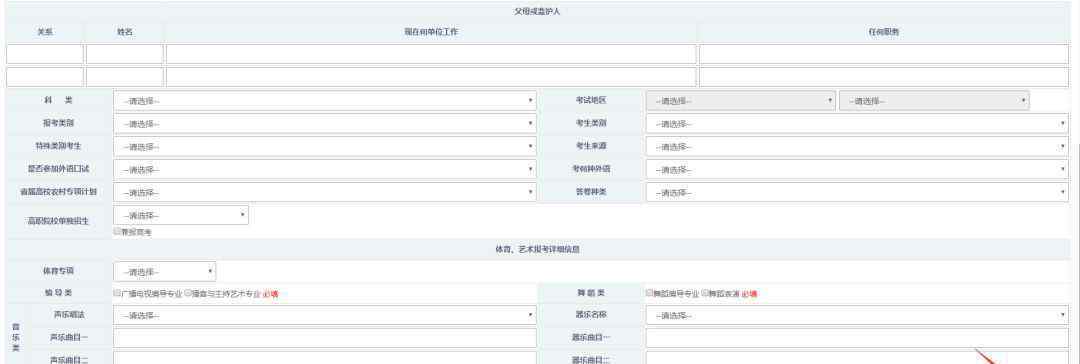Click second row 关系 input field

coord(45,77)
